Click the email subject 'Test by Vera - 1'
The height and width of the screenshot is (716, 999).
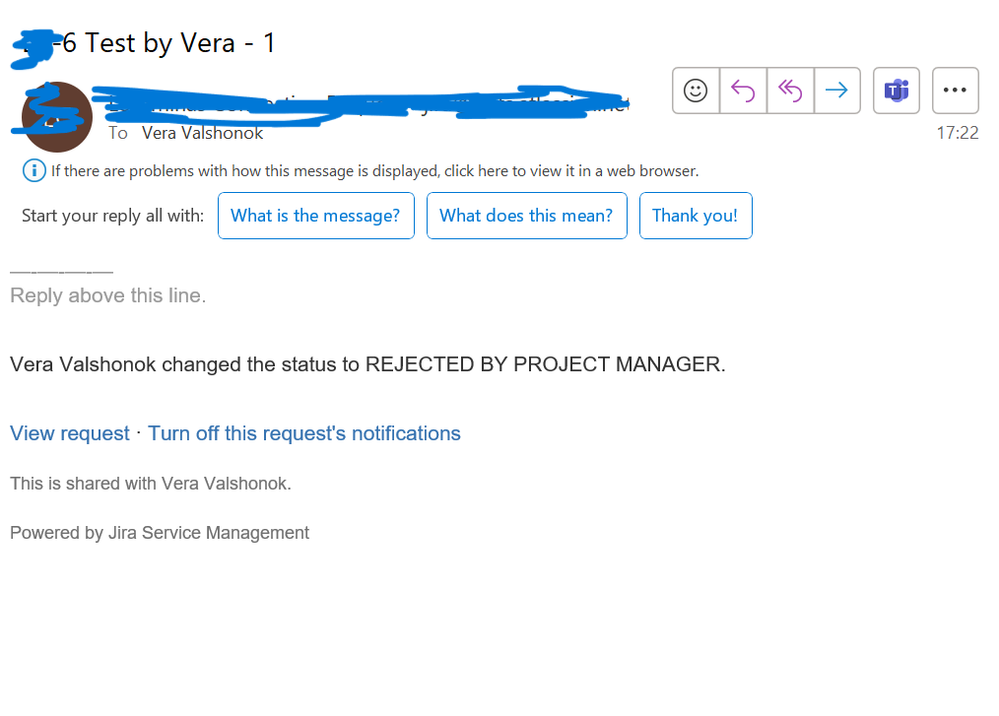tap(180, 43)
